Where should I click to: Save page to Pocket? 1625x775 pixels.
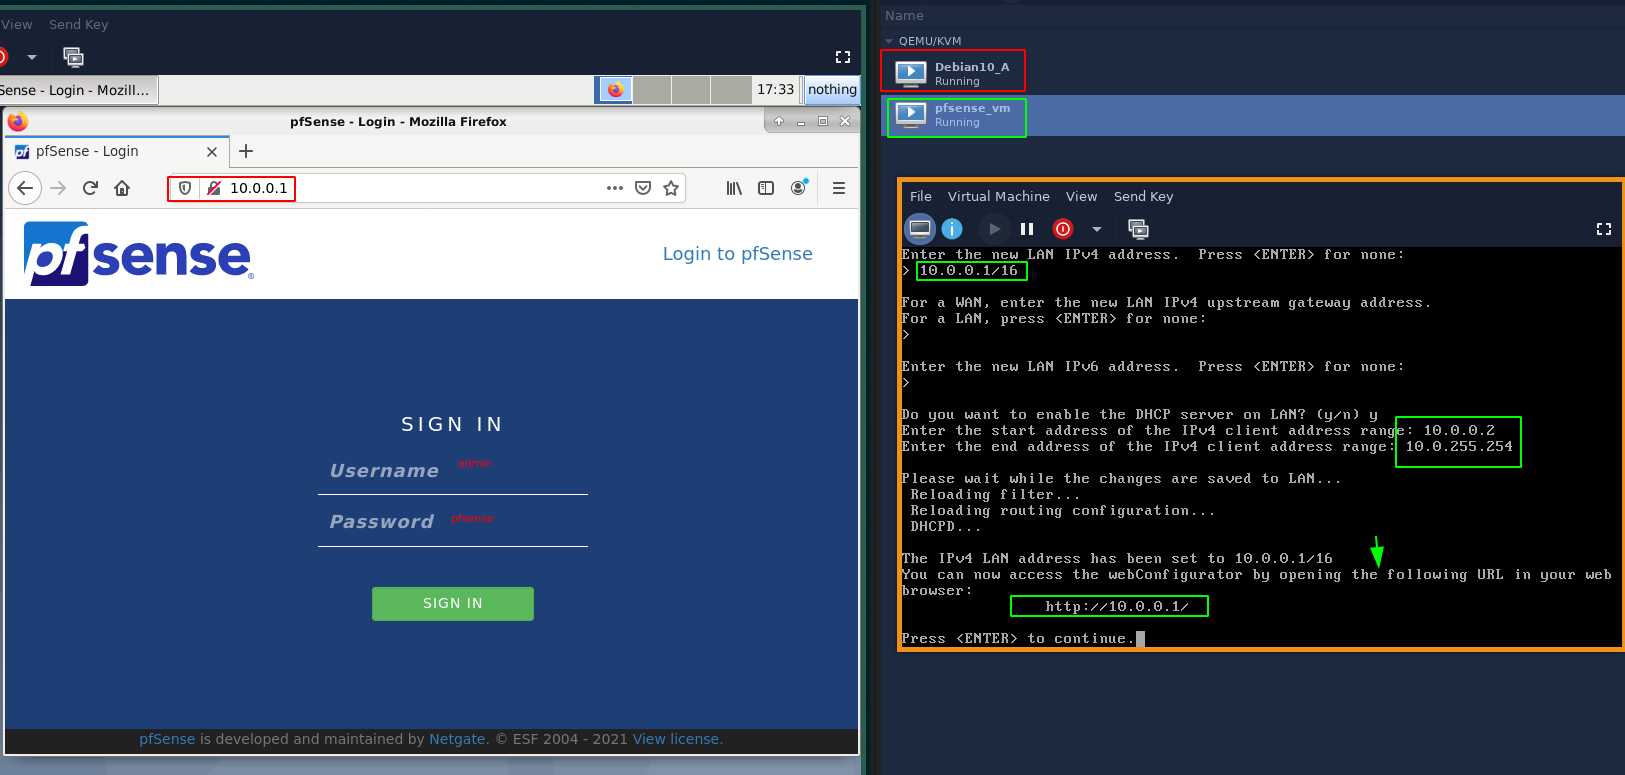click(x=643, y=188)
